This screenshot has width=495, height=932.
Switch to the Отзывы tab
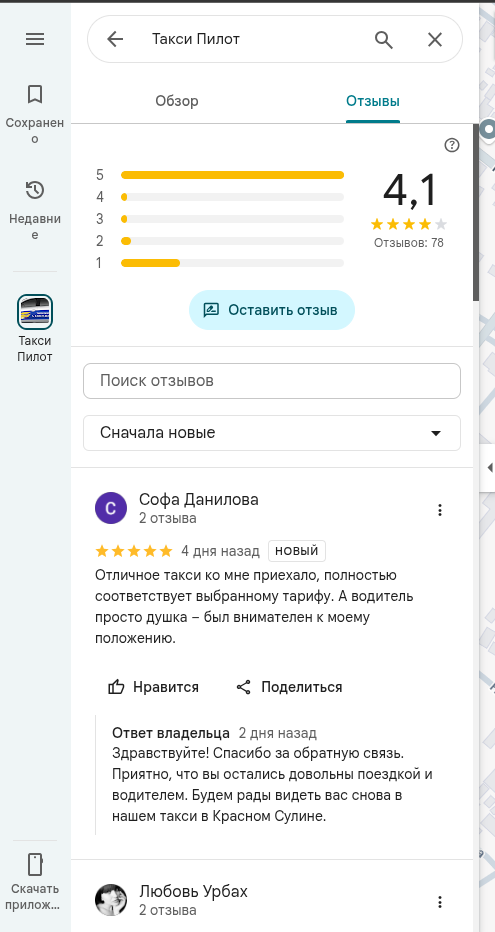pos(373,101)
